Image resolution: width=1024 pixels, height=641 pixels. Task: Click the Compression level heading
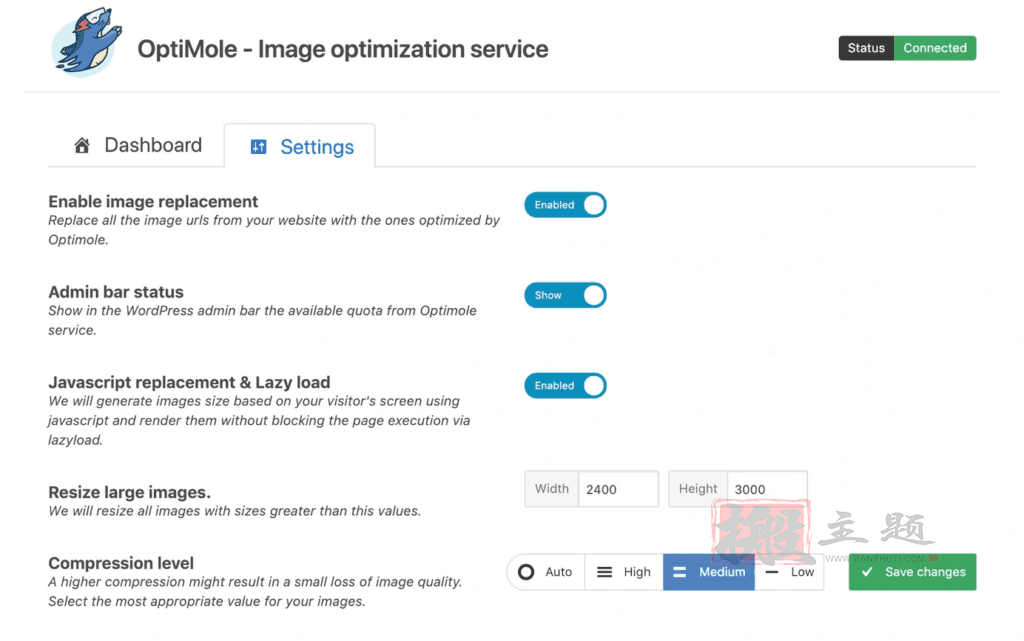click(121, 563)
